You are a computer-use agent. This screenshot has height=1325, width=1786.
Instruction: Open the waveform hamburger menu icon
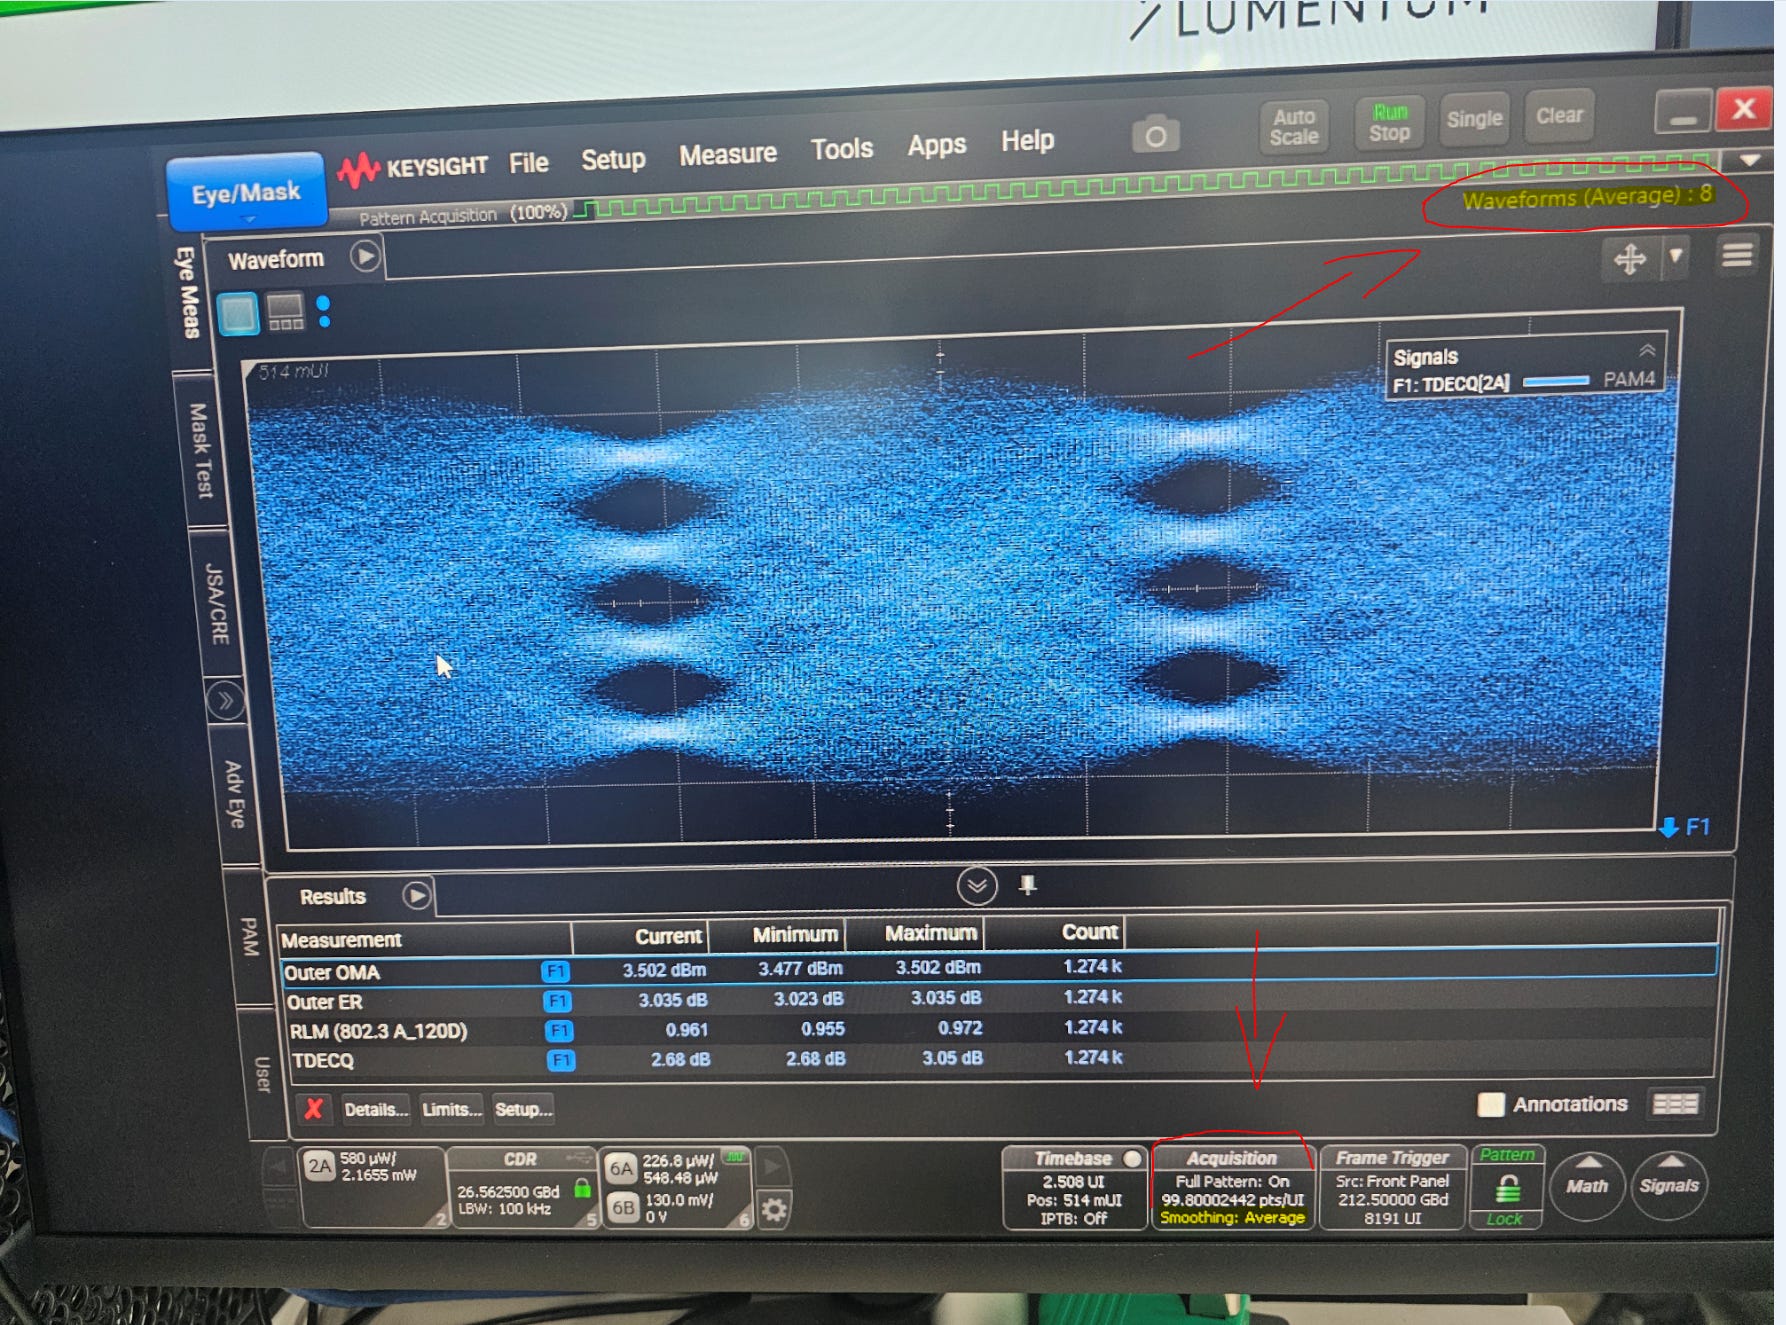click(1737, 256)
